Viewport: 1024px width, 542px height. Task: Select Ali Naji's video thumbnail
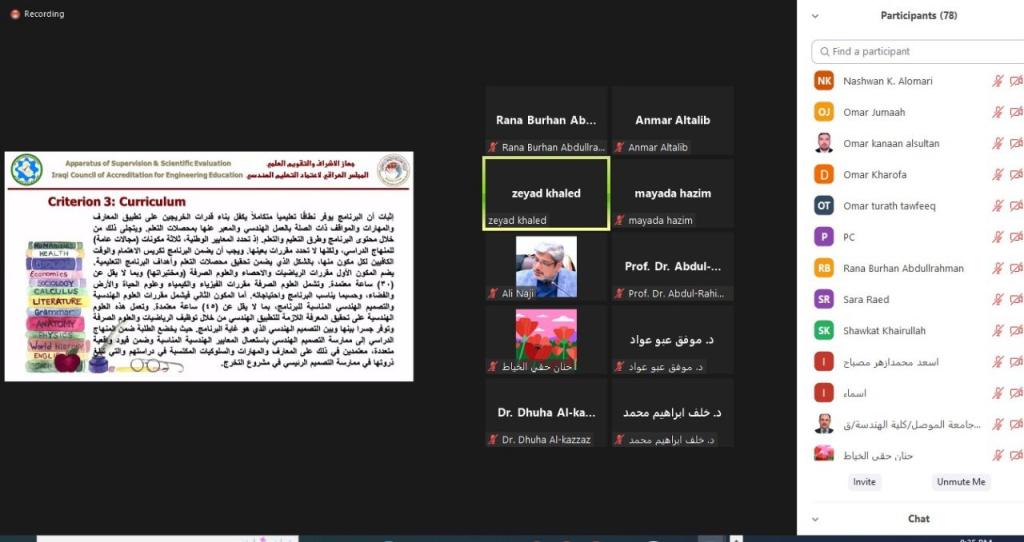546,267
